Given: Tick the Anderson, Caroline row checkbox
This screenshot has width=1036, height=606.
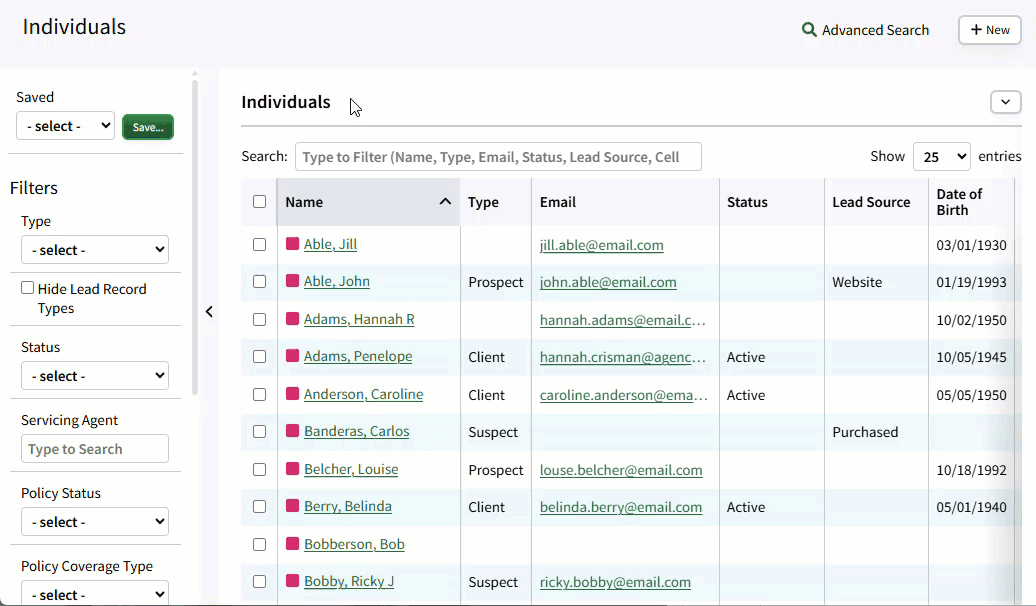Looking at the screenshot, I should pos(260,395).
